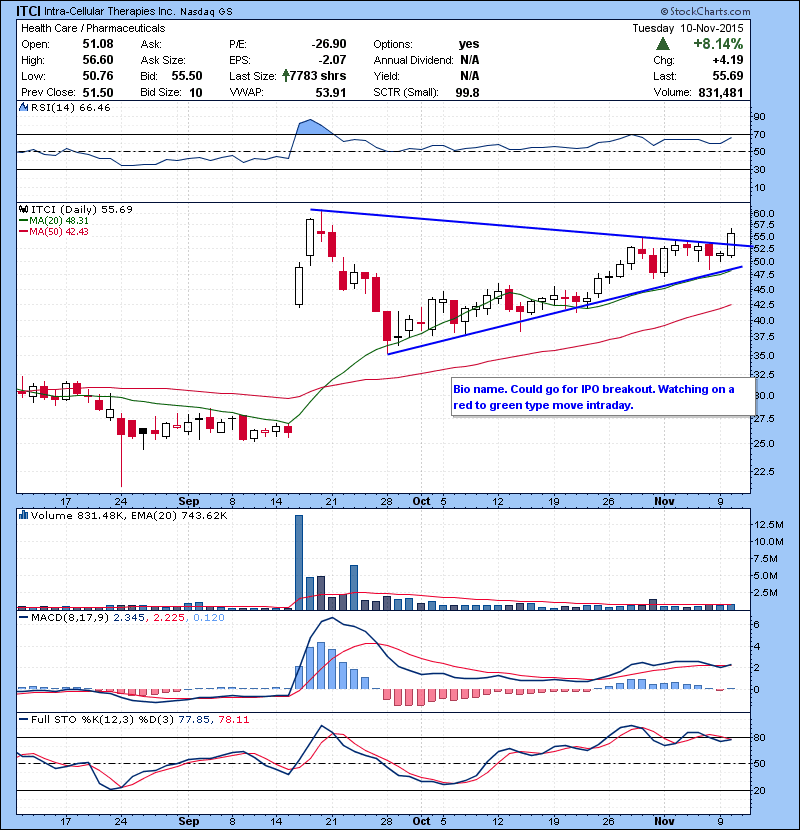
Task: Click the green up-triangle gain indicator
Action: [662, 44]
